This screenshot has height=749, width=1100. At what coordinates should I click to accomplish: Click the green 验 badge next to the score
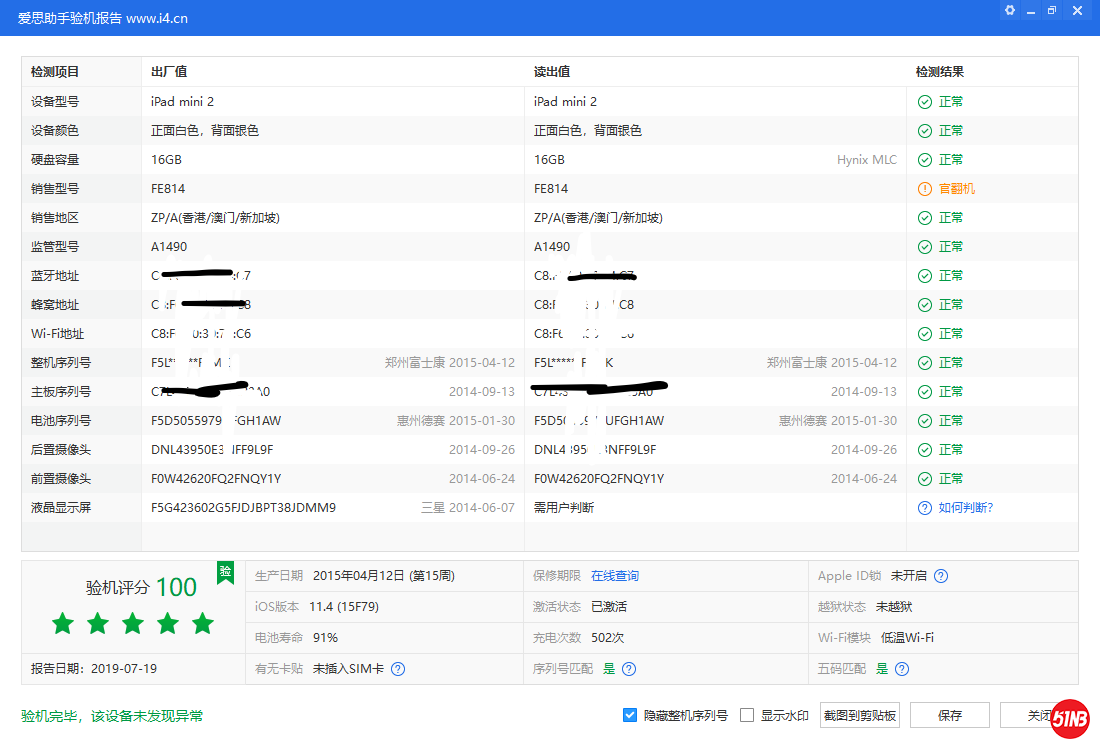coord(226,573)
